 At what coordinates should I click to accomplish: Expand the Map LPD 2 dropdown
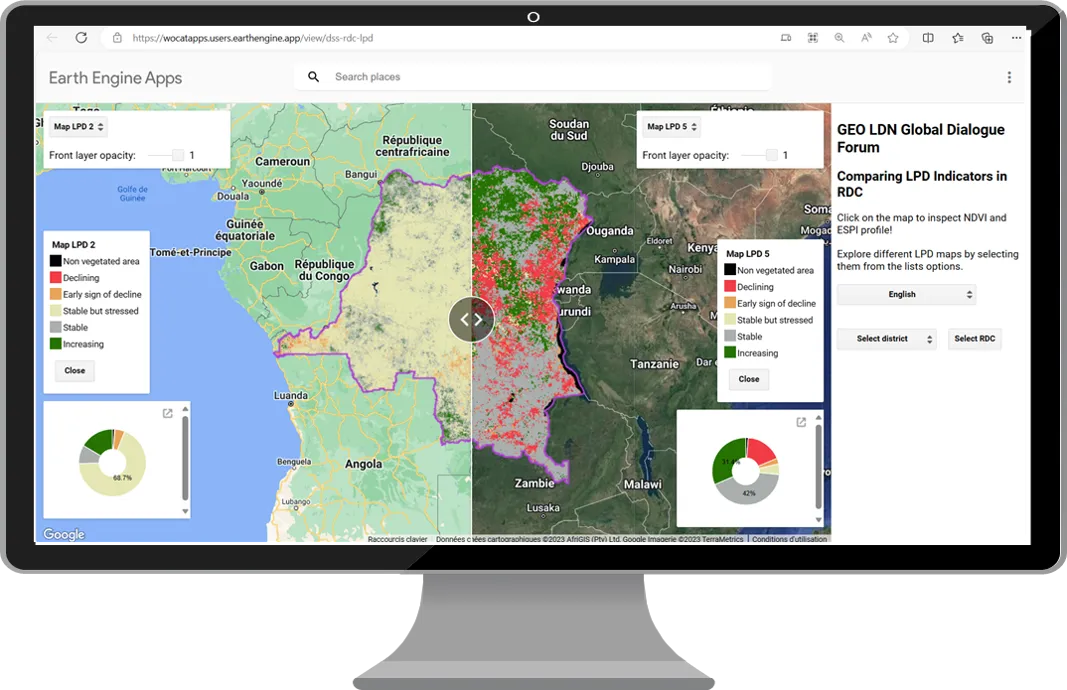[x=79, y=127]
